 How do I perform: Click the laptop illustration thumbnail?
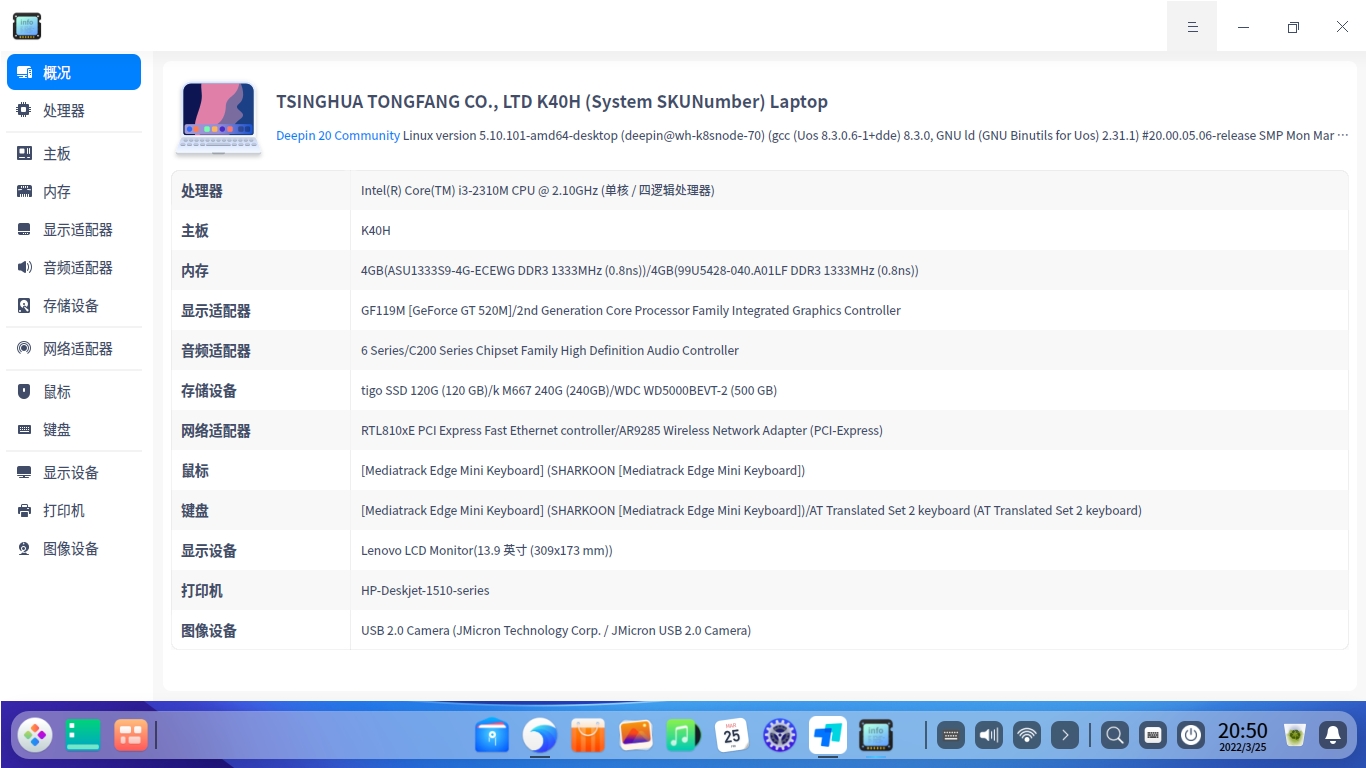click(219, 118)
